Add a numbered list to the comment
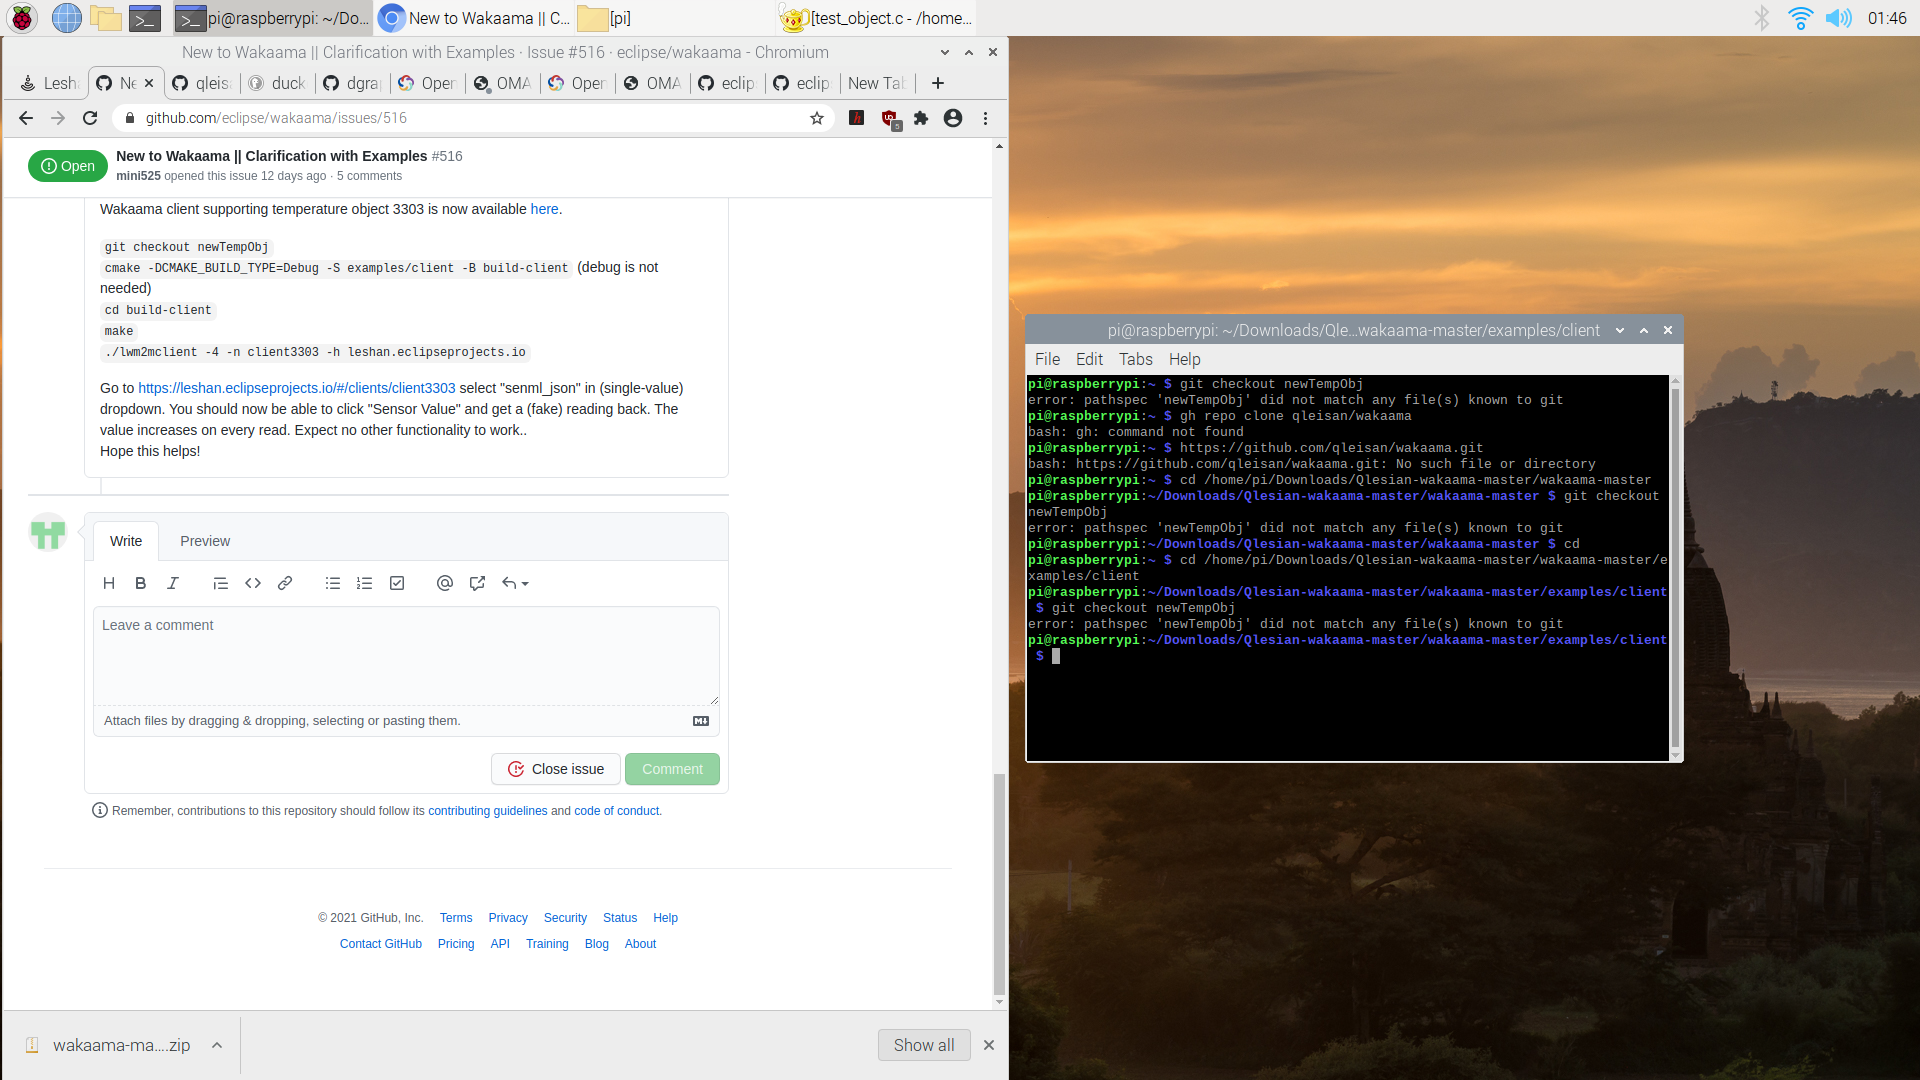This screenshot has width=1920, height=1080. click(364, 583)
